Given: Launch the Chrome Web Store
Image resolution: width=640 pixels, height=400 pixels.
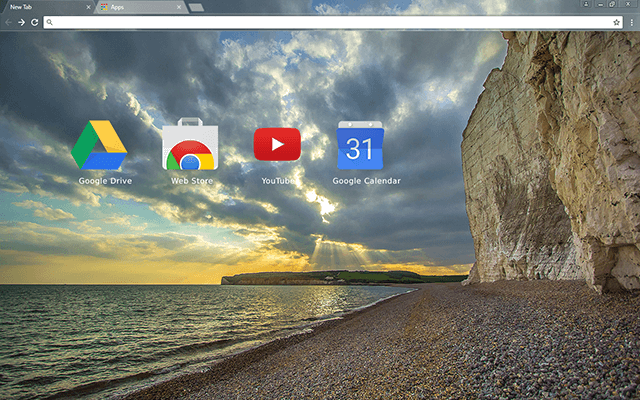Looking at the screenshot, I should [x=190, y=145].
